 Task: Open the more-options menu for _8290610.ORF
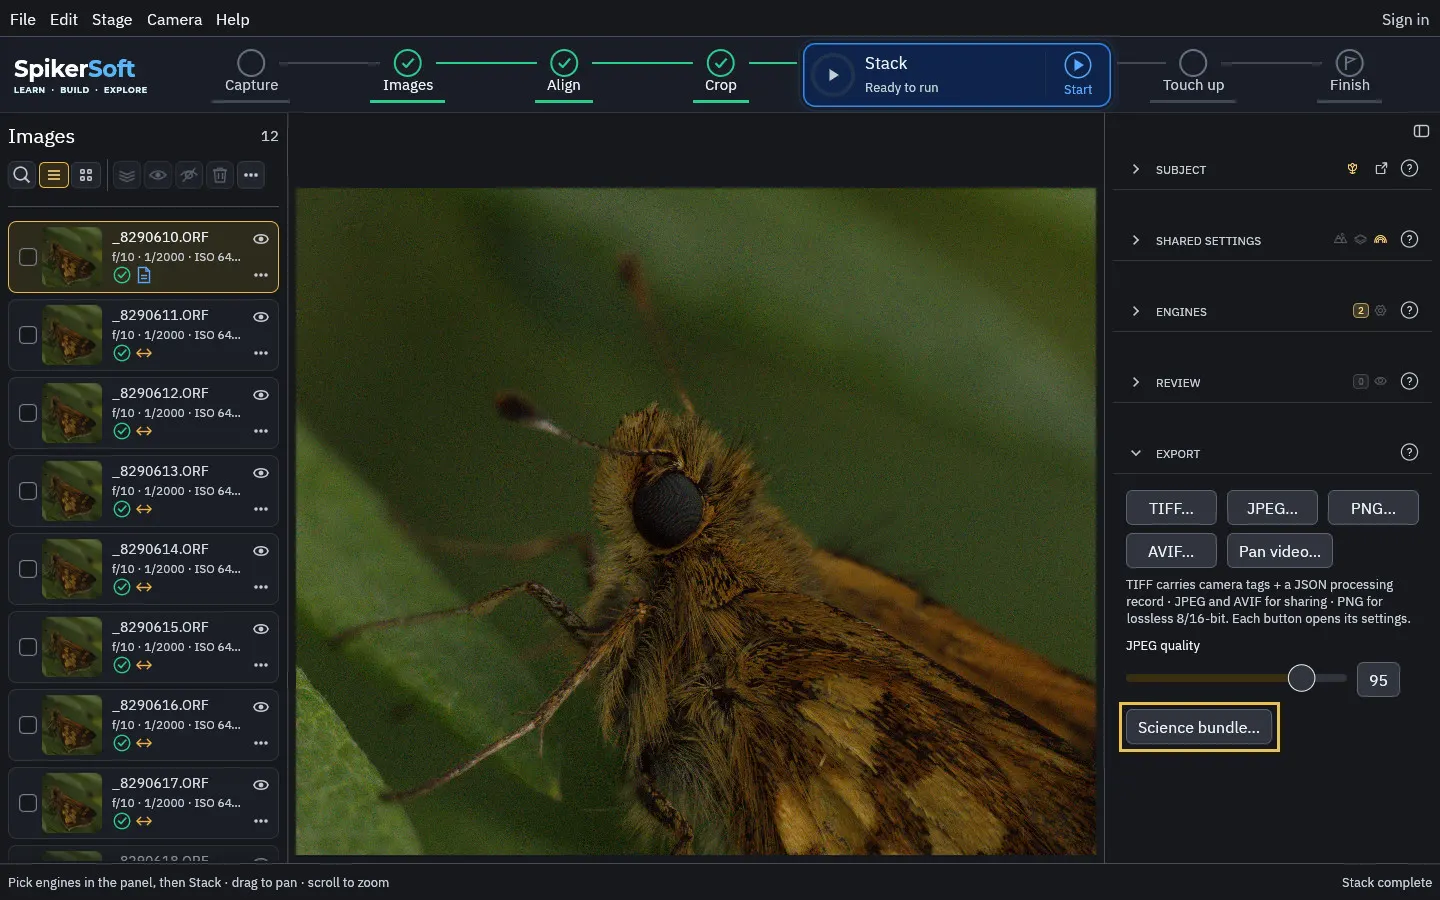click(x=261, y=275)
